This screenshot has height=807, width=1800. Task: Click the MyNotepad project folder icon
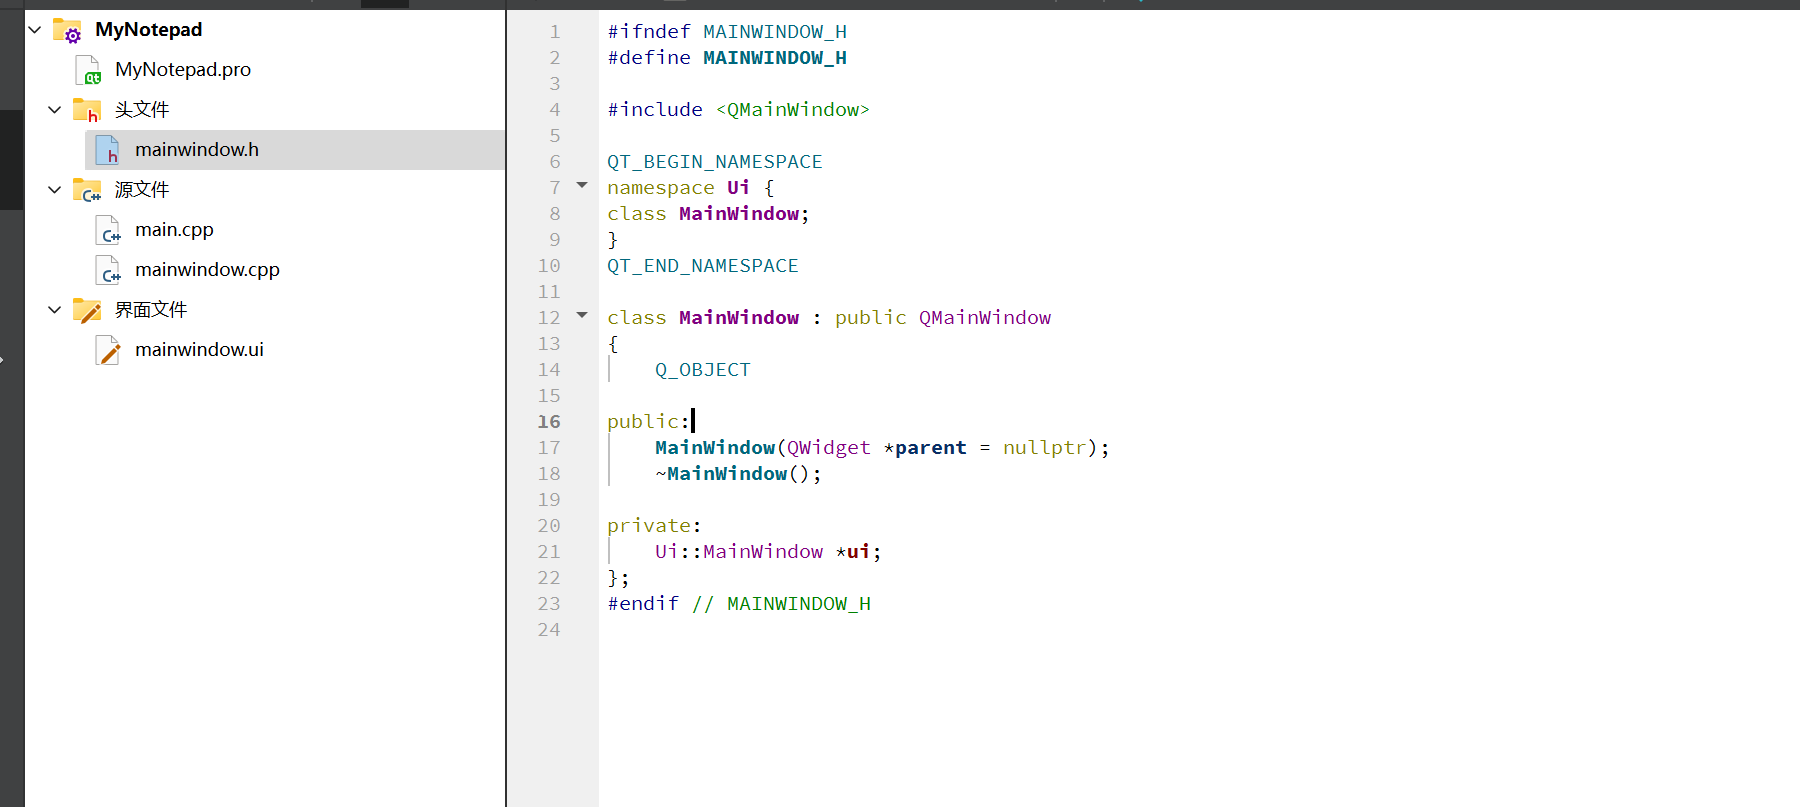68,31
